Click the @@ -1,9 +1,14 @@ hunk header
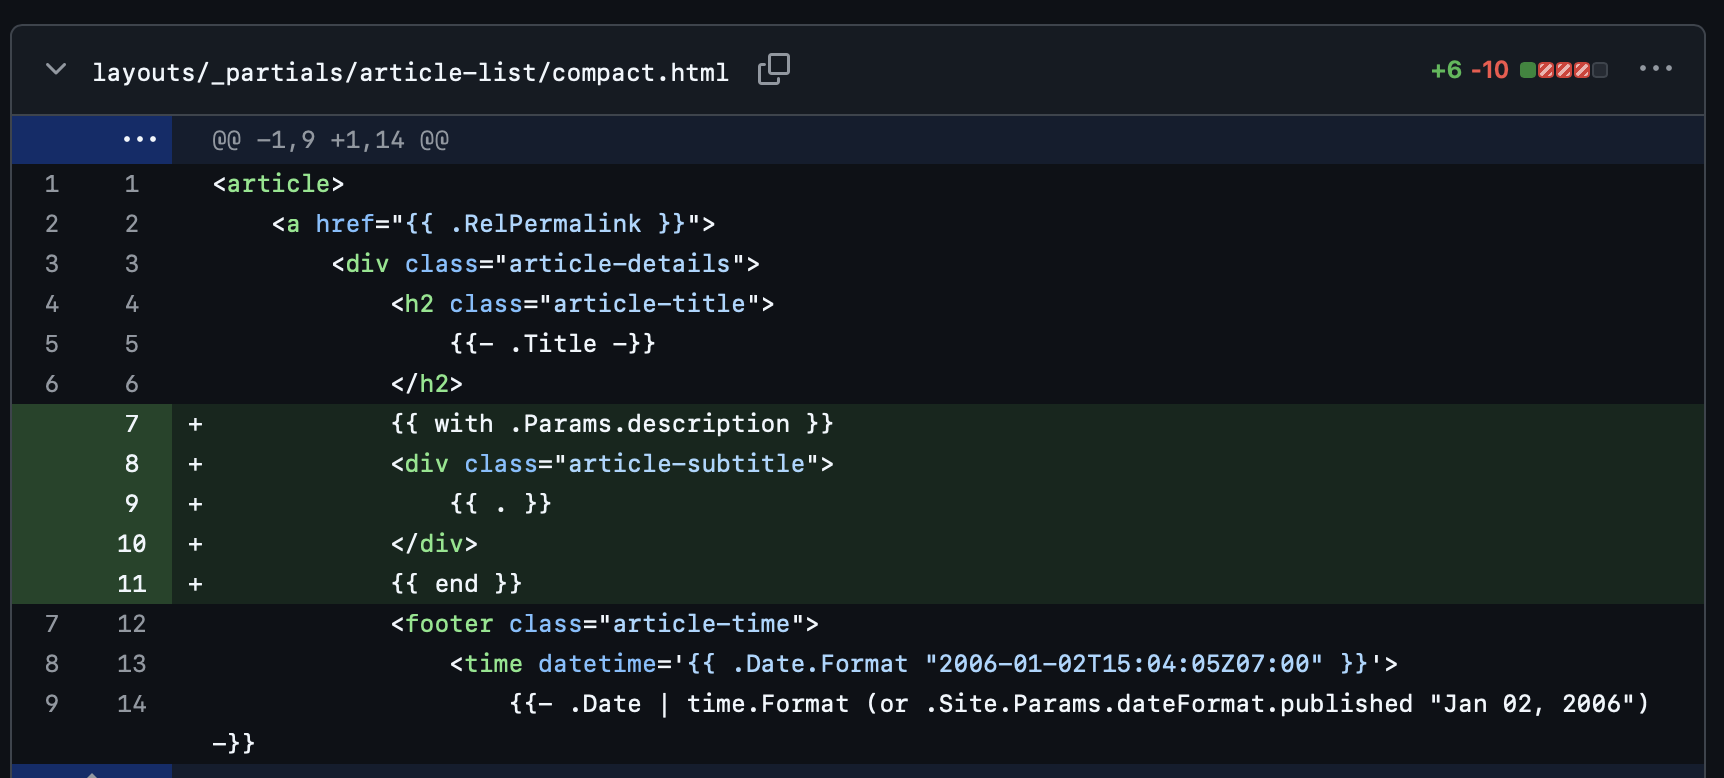Viewport: 1724px width, 778px height. (330, 140)
